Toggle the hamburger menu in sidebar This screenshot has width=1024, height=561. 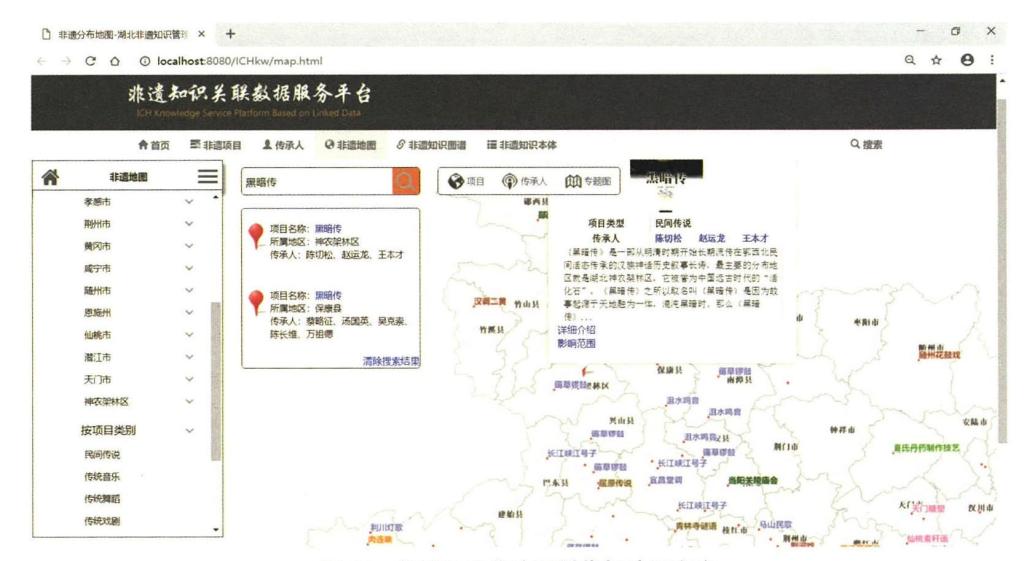[x=207, y=177]
